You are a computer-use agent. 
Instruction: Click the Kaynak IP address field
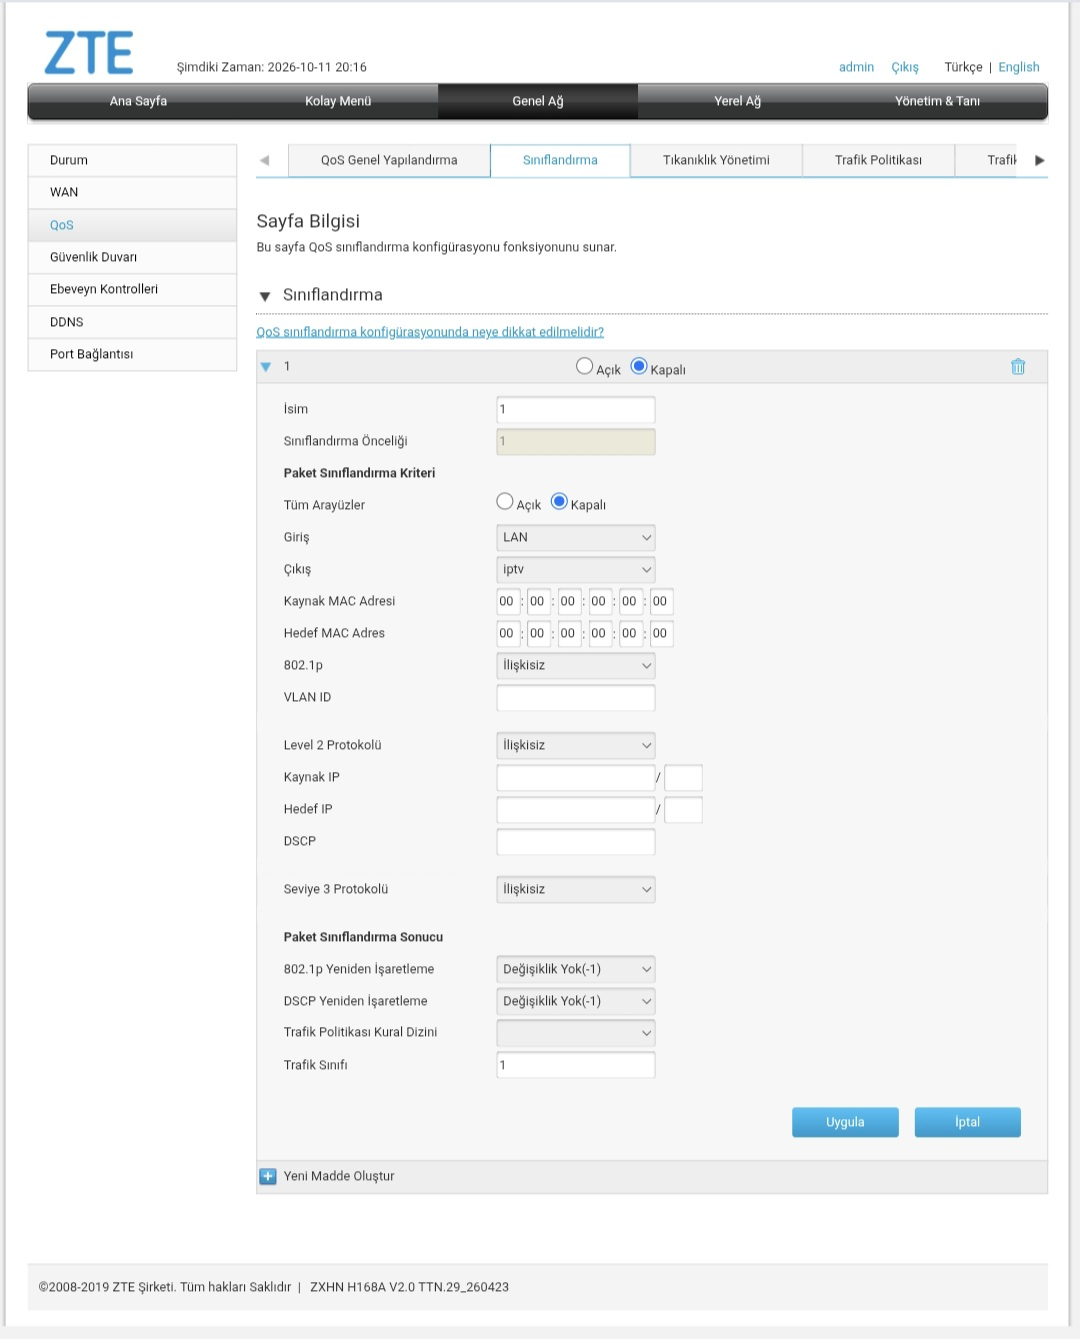(x=576, y=778)
